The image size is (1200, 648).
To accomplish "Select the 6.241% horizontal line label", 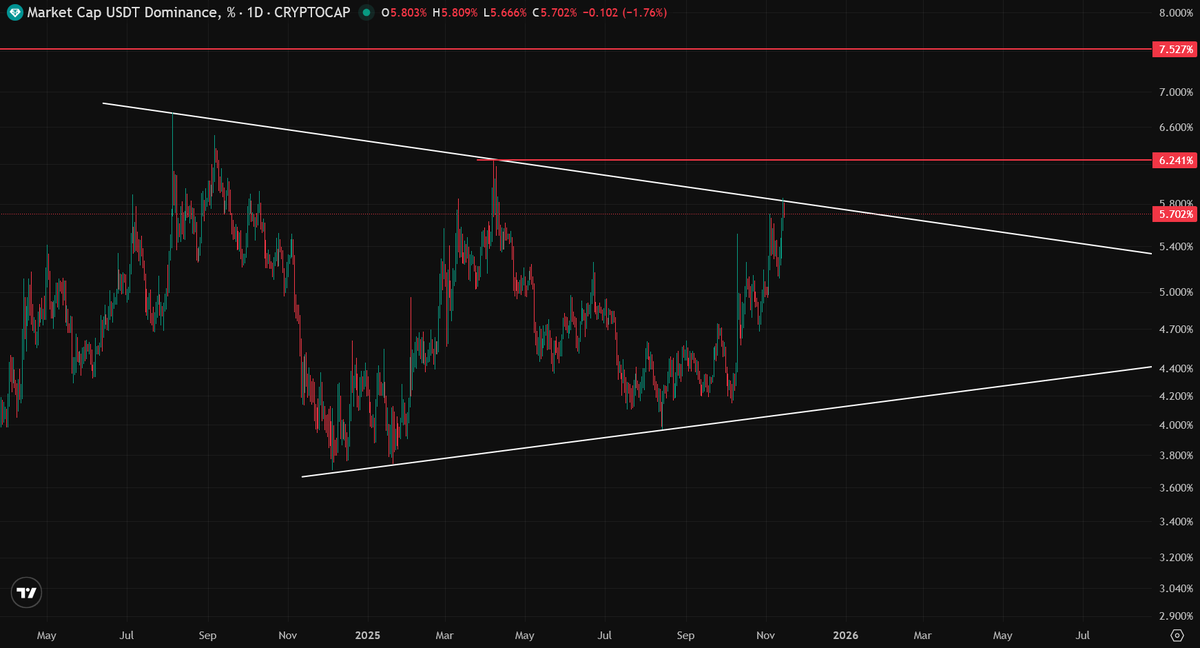I will click(1174, 160).
